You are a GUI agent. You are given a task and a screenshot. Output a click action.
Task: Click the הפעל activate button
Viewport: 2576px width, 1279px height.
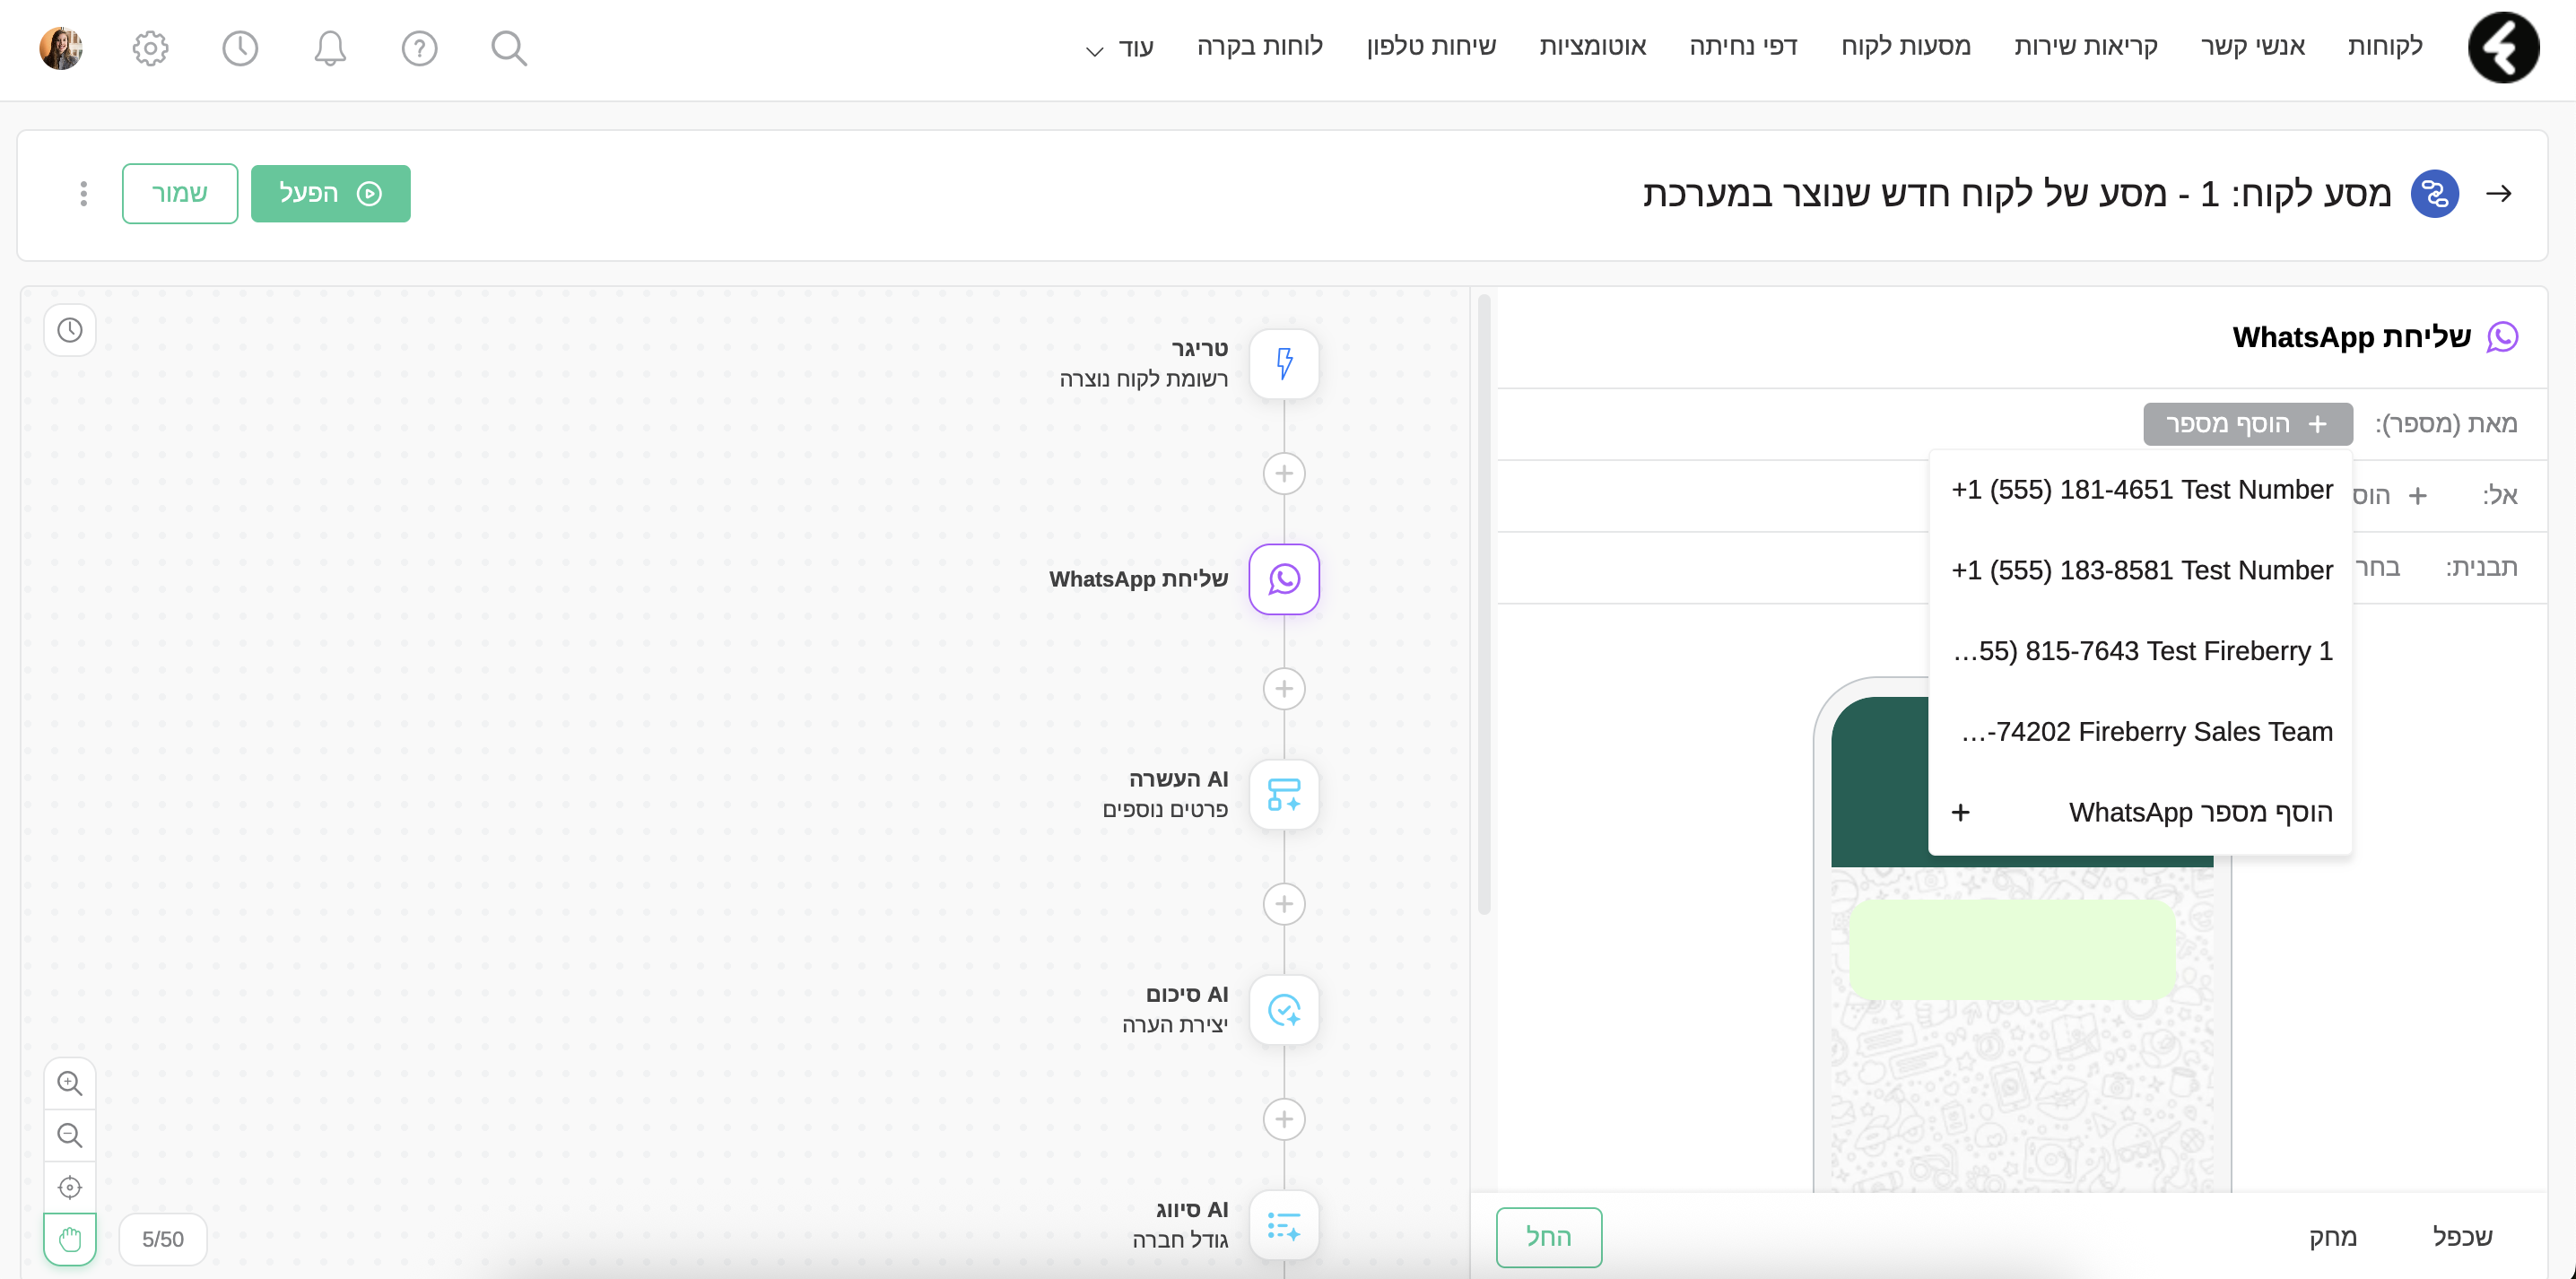pos(330,193)
